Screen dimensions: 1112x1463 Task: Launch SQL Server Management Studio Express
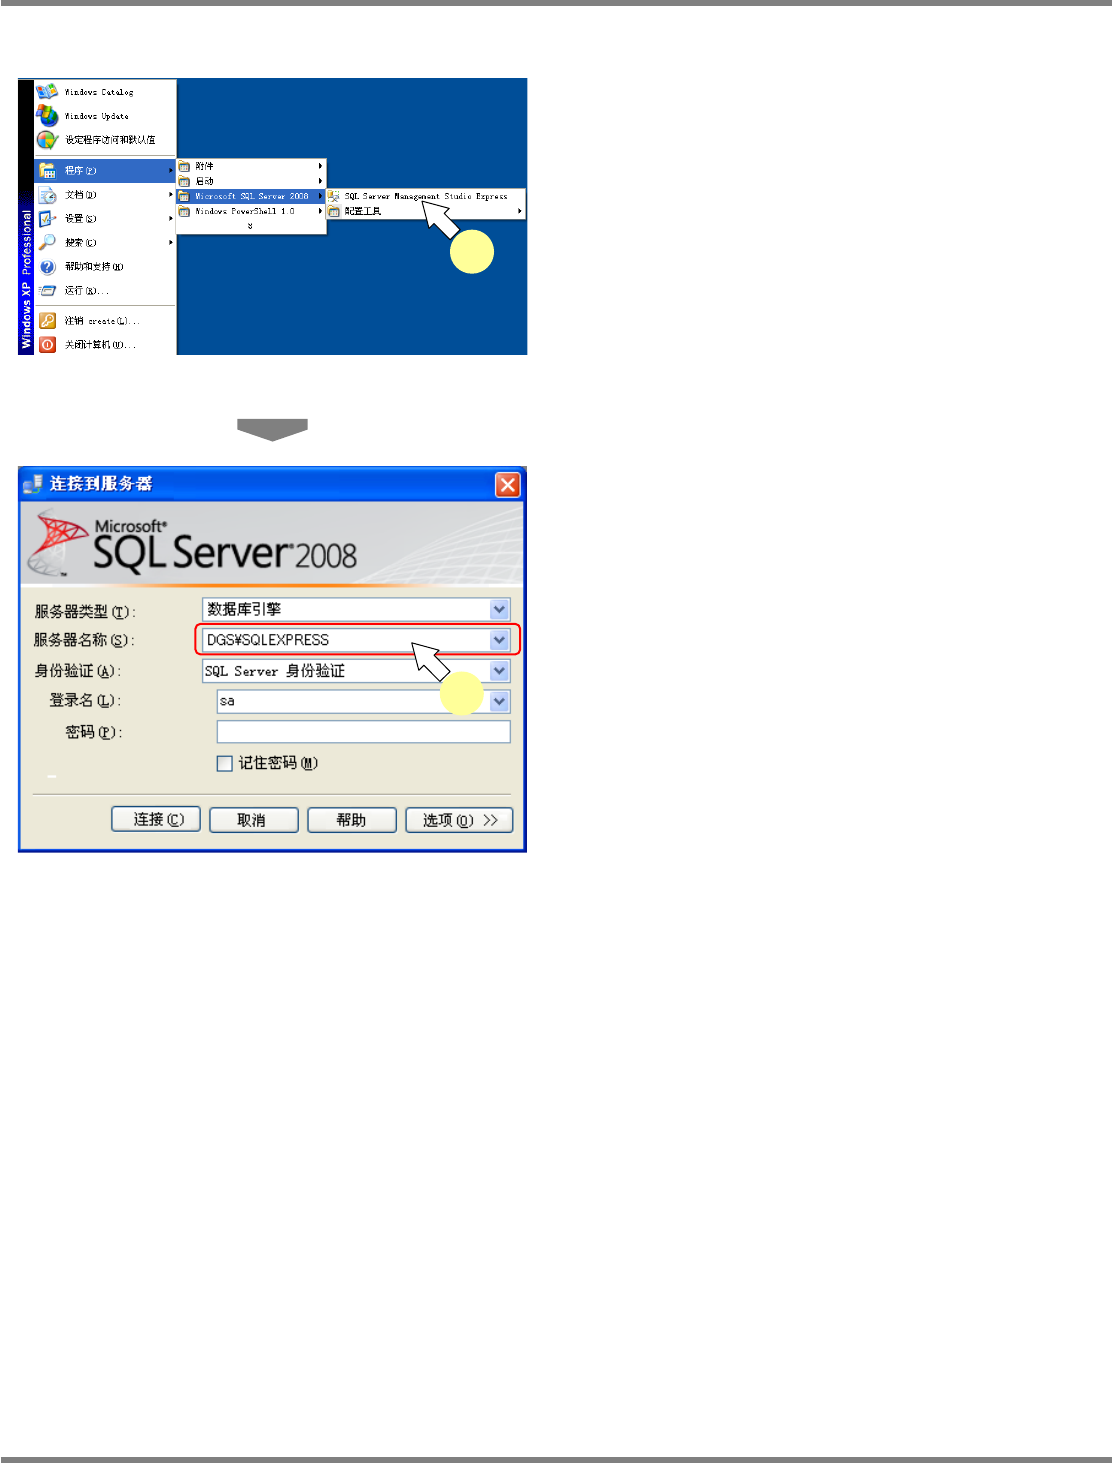426,196
